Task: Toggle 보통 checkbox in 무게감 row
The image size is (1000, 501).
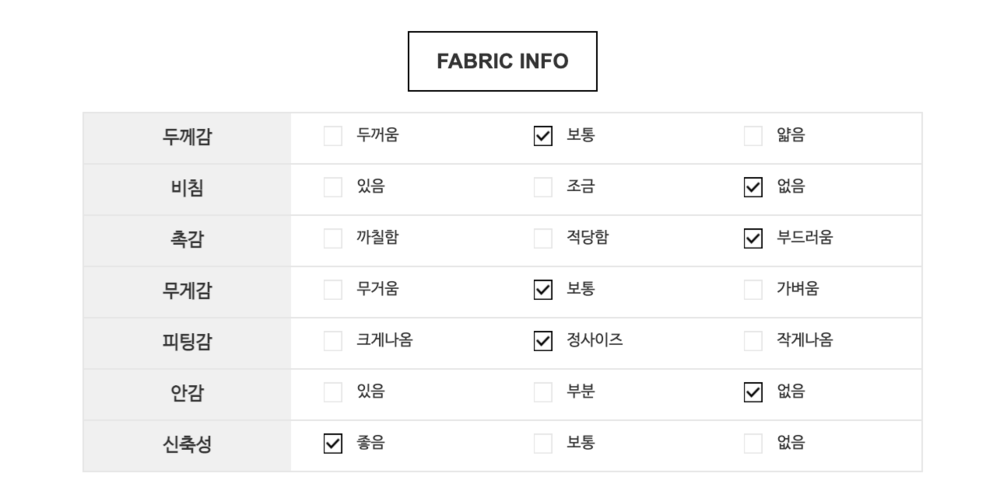Action: [543, 290]
